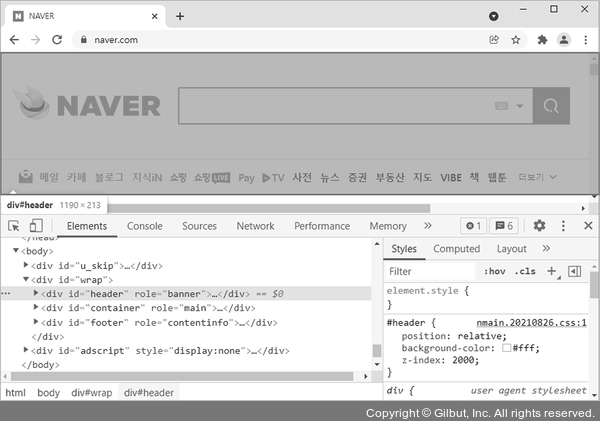Expand the div id="container" node

pos(36,307)
